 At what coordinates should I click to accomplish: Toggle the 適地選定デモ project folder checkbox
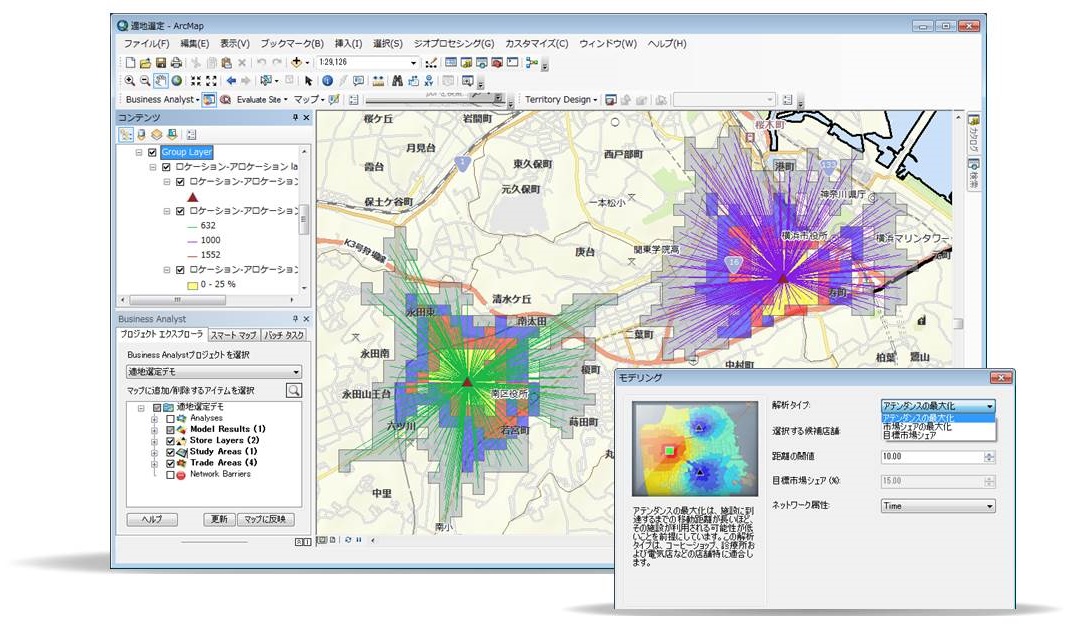157,407
